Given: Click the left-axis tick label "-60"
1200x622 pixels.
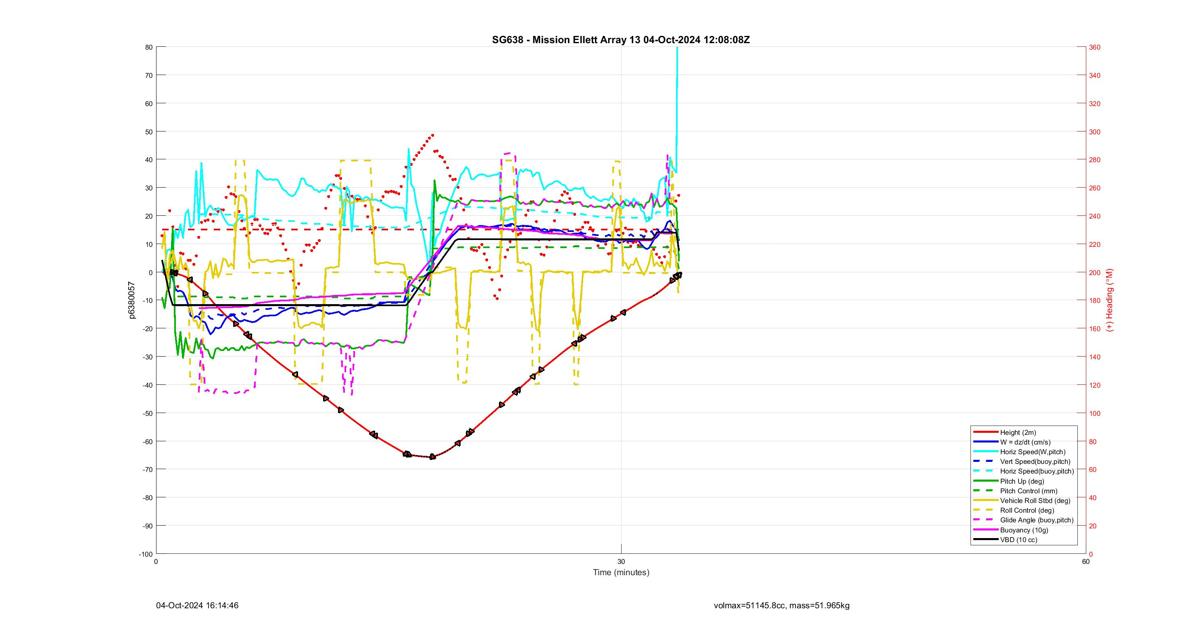Looking at the screenshot, I should (x=147, y=441).
